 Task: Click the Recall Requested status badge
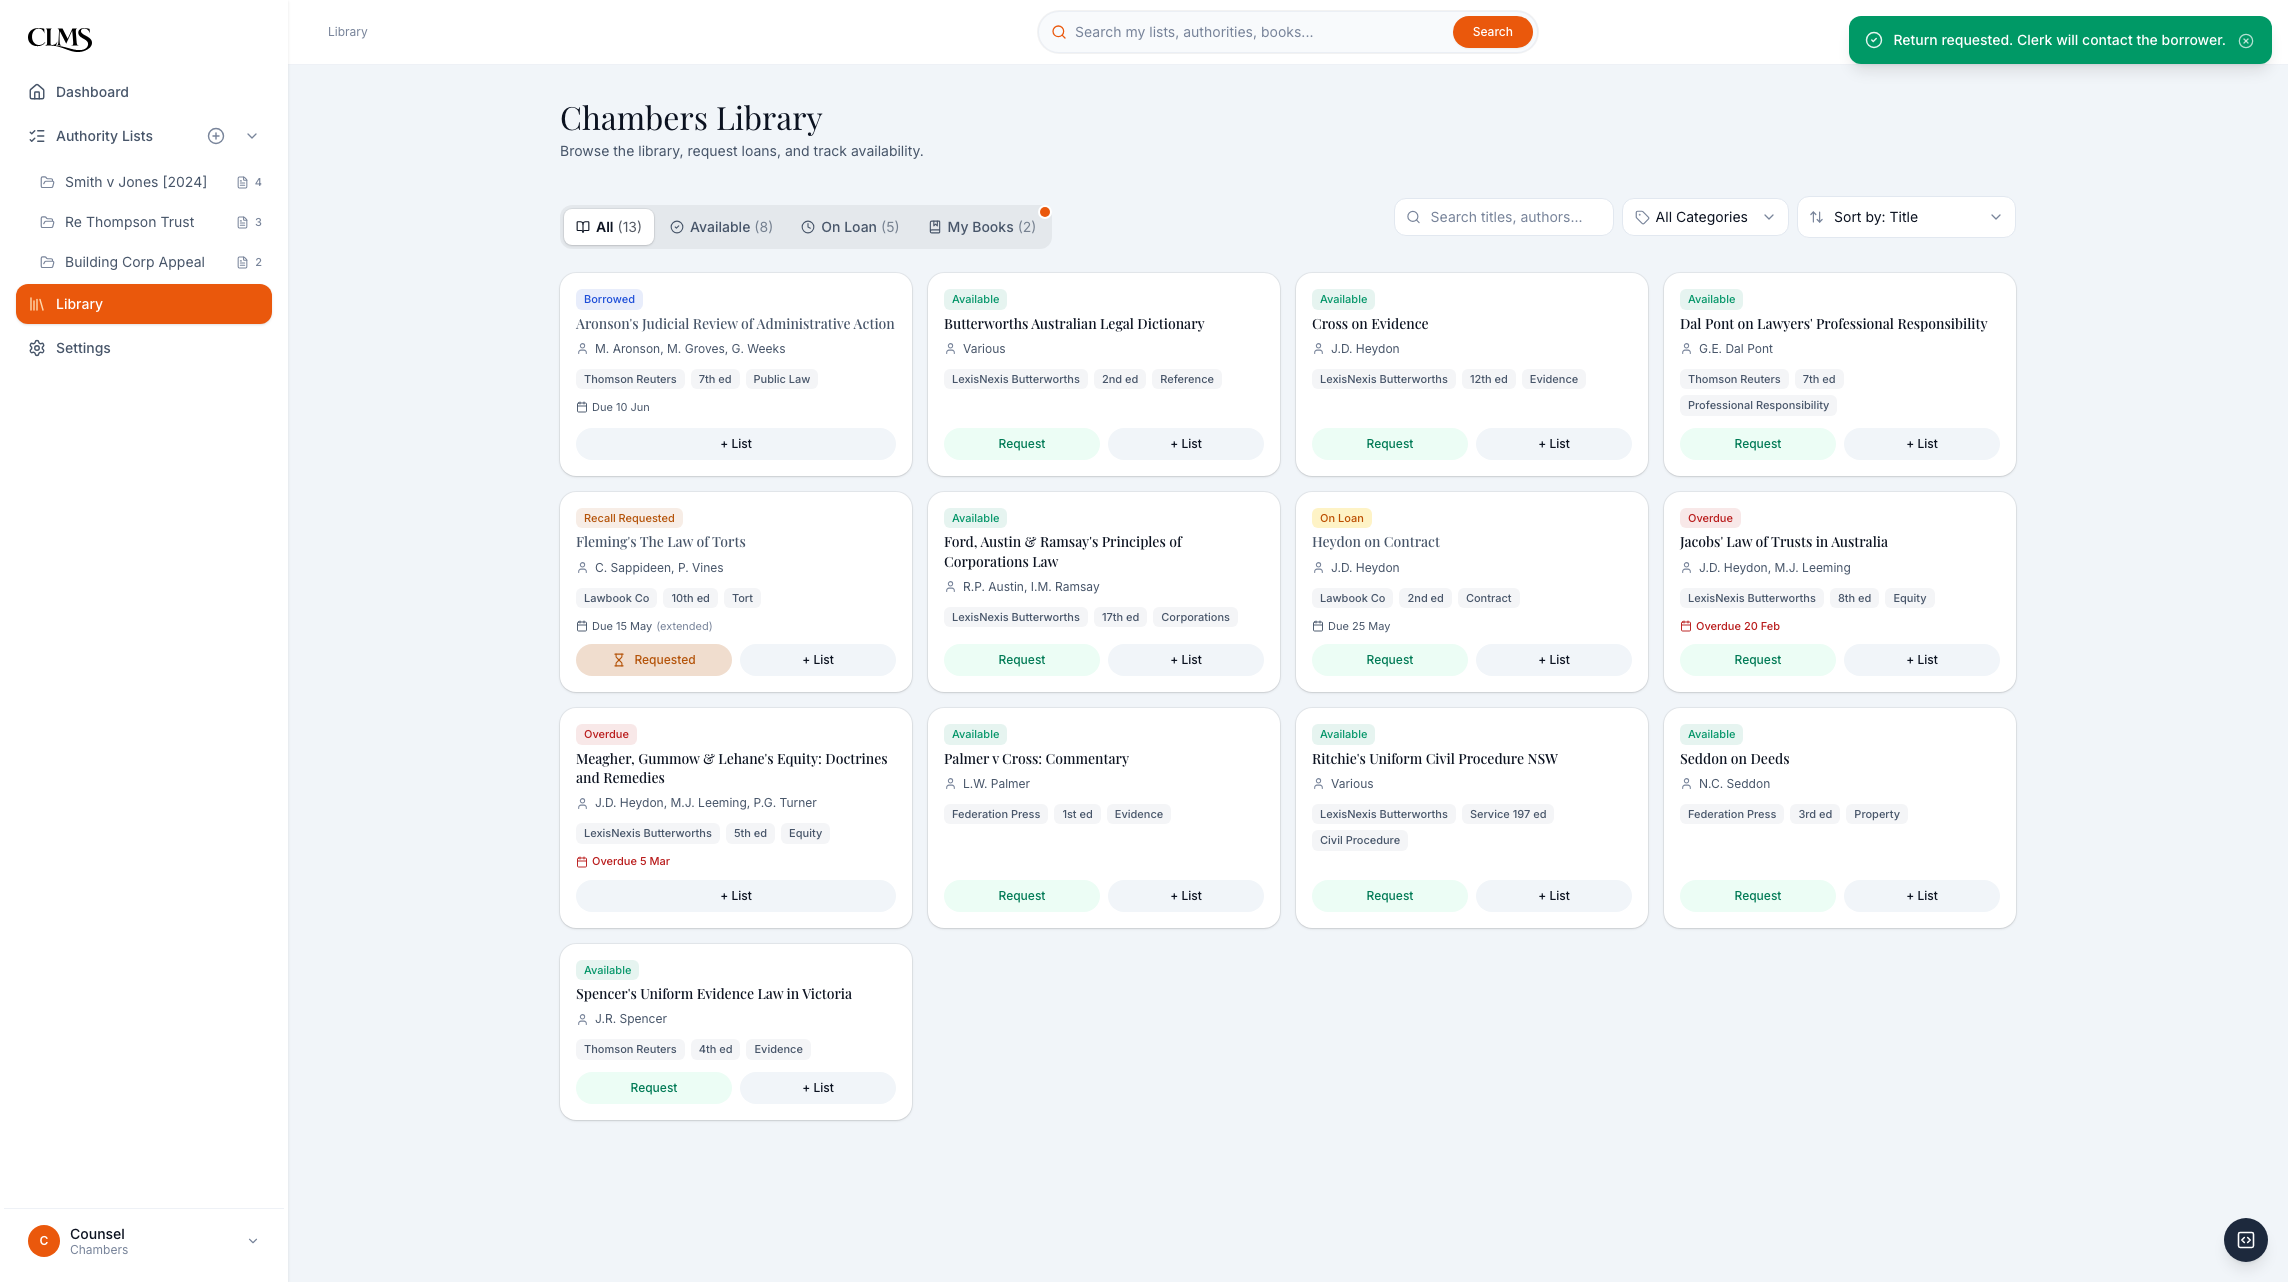[x=629, y=518]
